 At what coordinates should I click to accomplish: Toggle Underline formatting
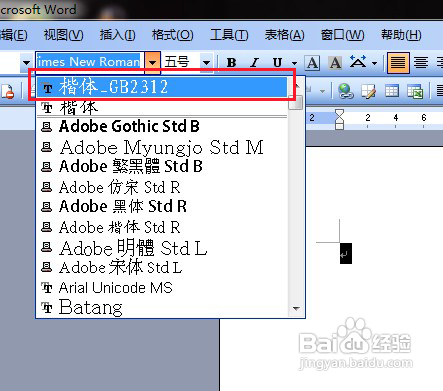[277, 62]
